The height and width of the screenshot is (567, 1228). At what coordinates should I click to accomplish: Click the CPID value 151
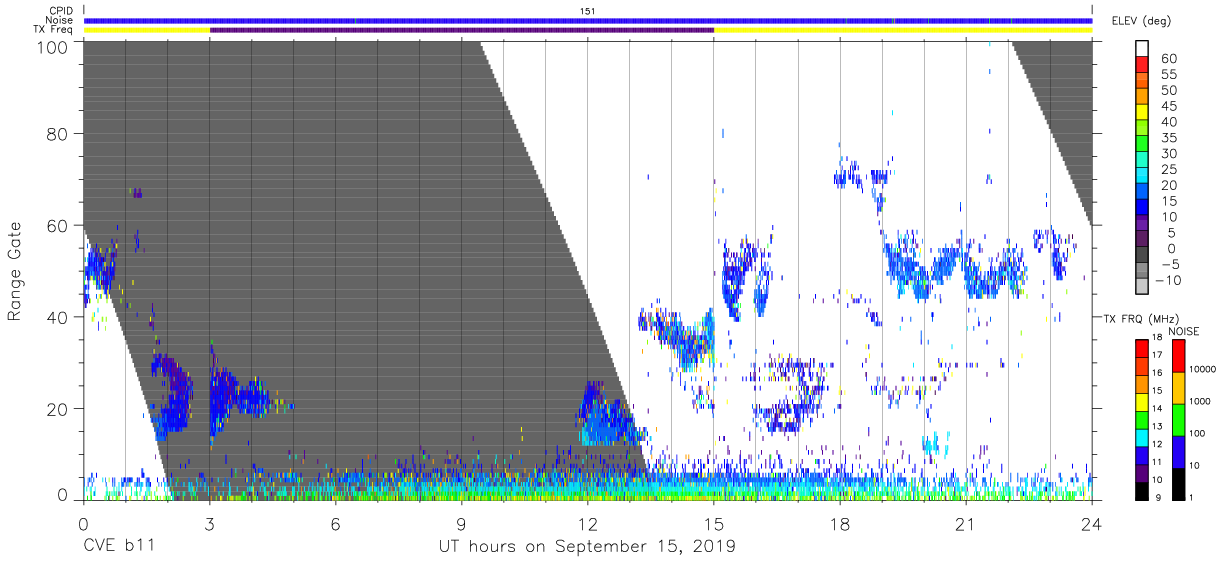588,11
